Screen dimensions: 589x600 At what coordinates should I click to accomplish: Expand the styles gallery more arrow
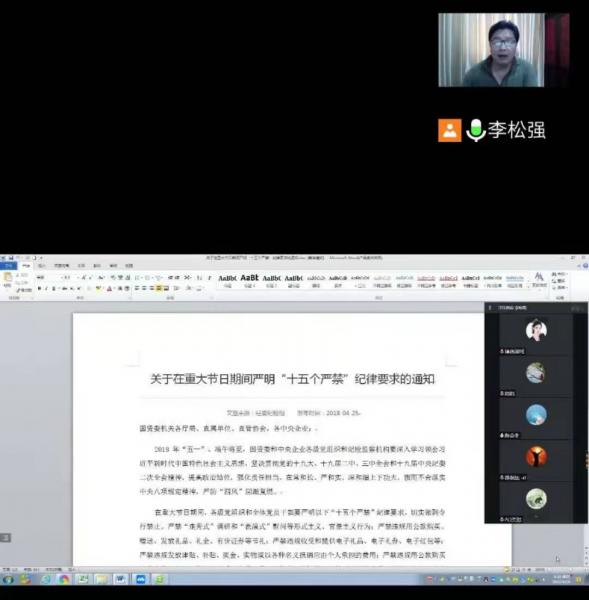tap(529, 287)
